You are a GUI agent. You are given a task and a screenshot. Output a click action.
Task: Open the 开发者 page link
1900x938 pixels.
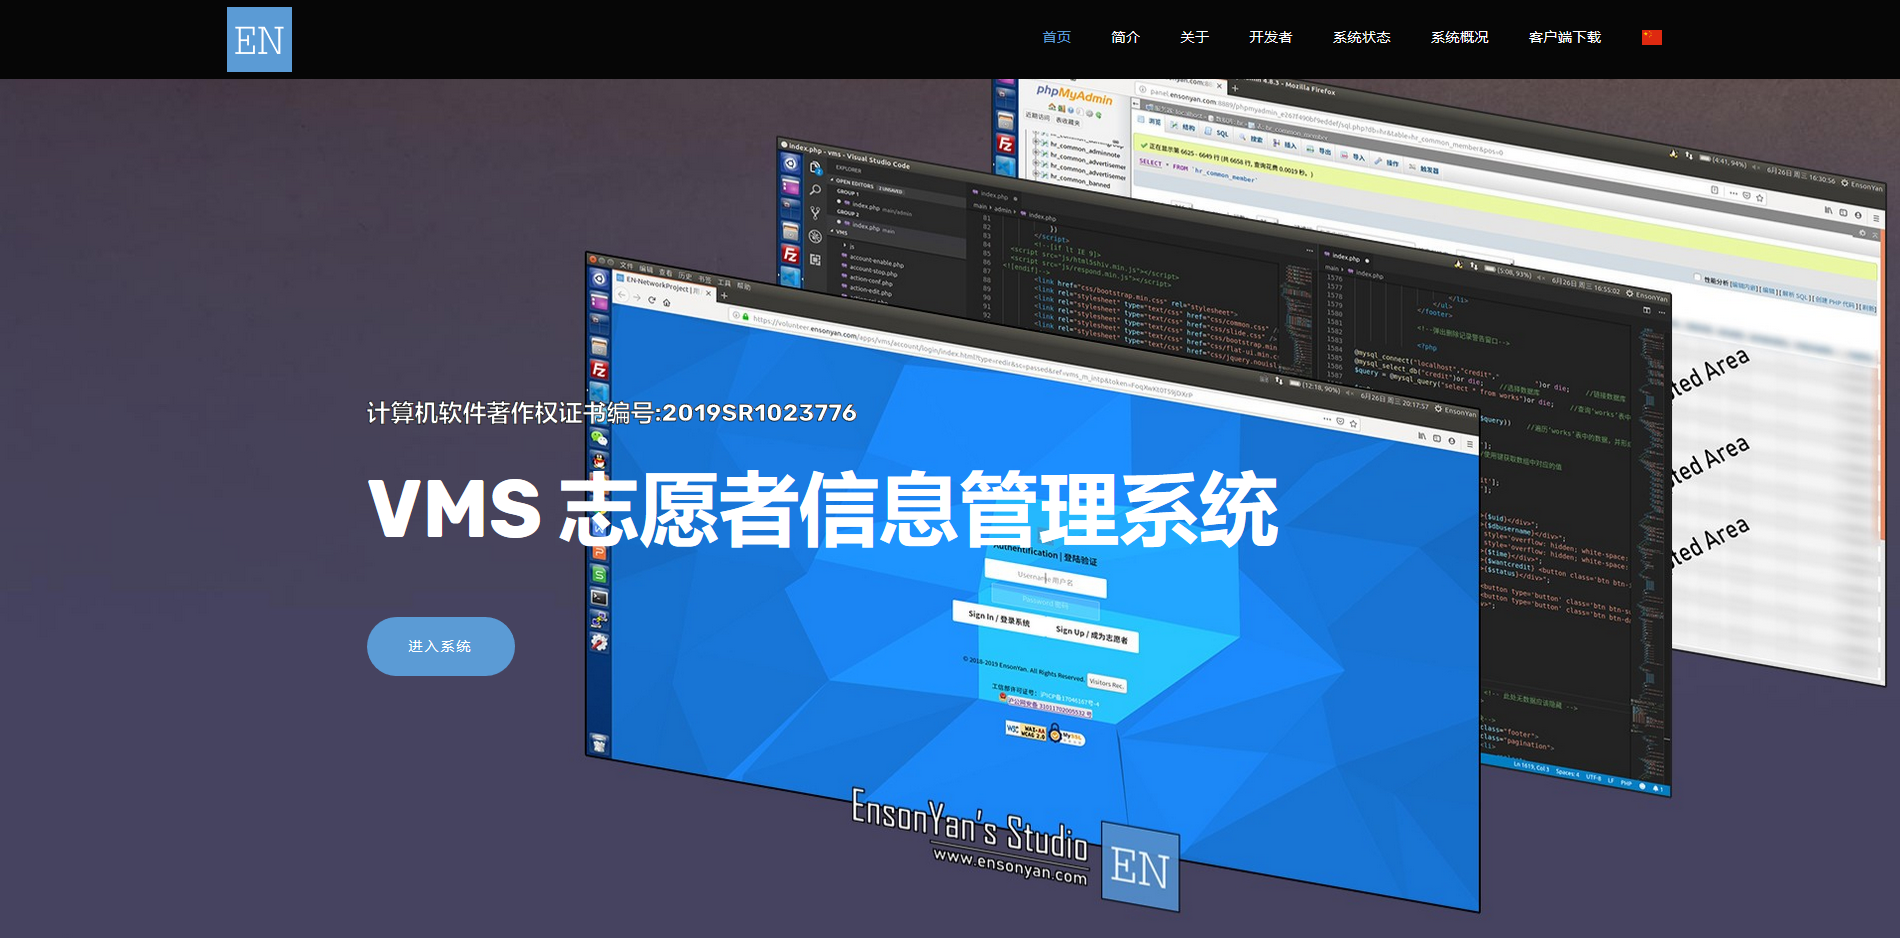pos(1270,37)
